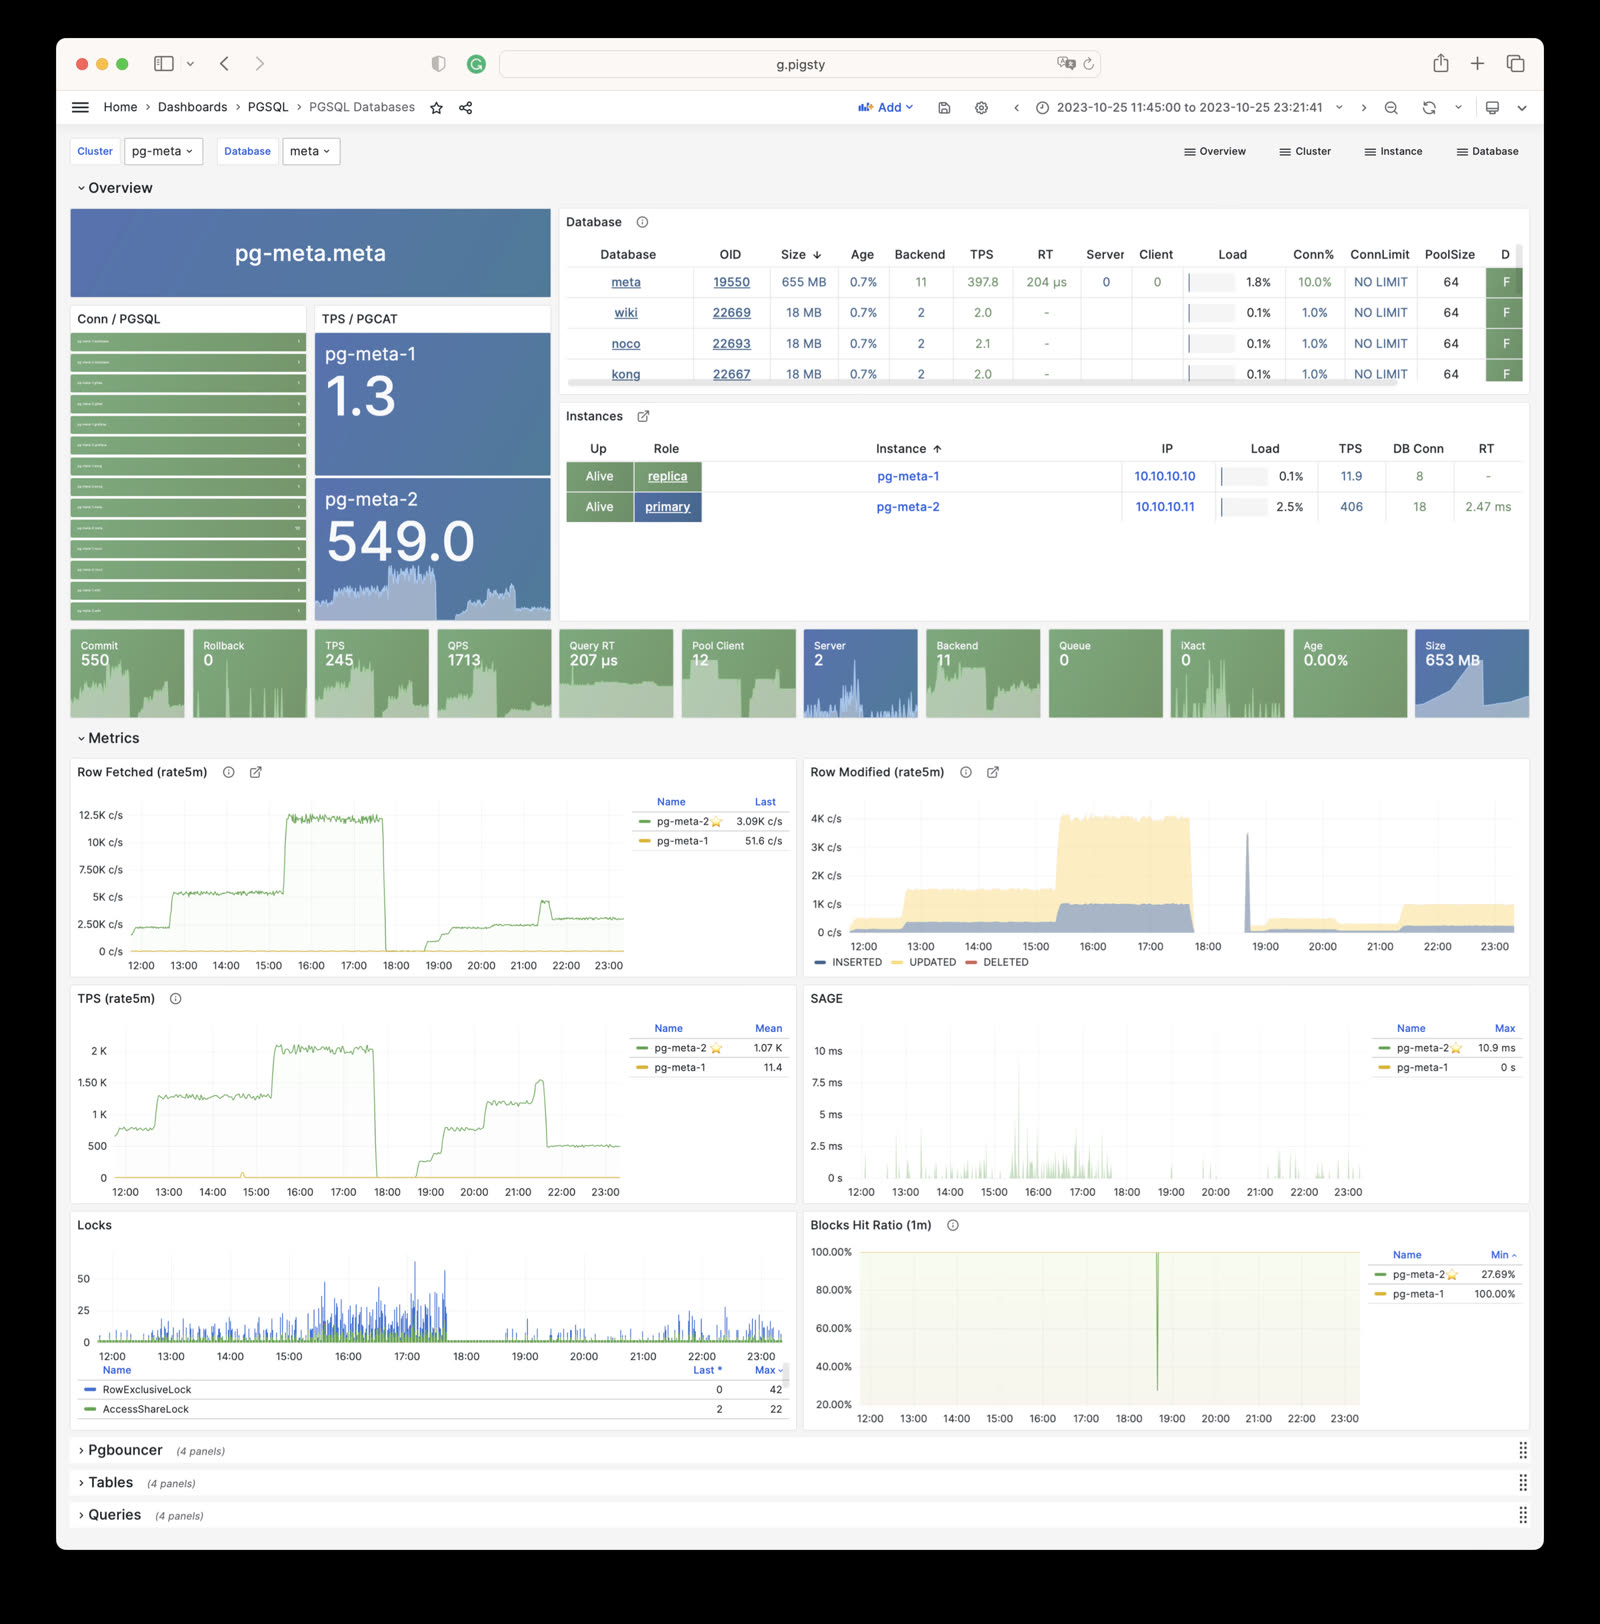Screen dimensions: 1600x1624
Task: Star the PGSQL Databases dashboard as favorite
Action: [437, 107]
